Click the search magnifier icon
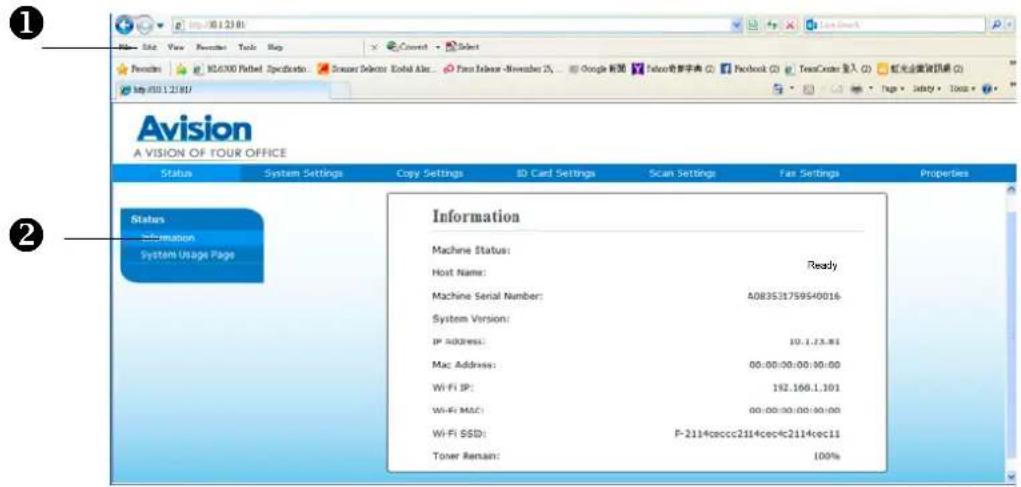The height and width of the screenshot is (487, 1021). [x=997, y=25]
